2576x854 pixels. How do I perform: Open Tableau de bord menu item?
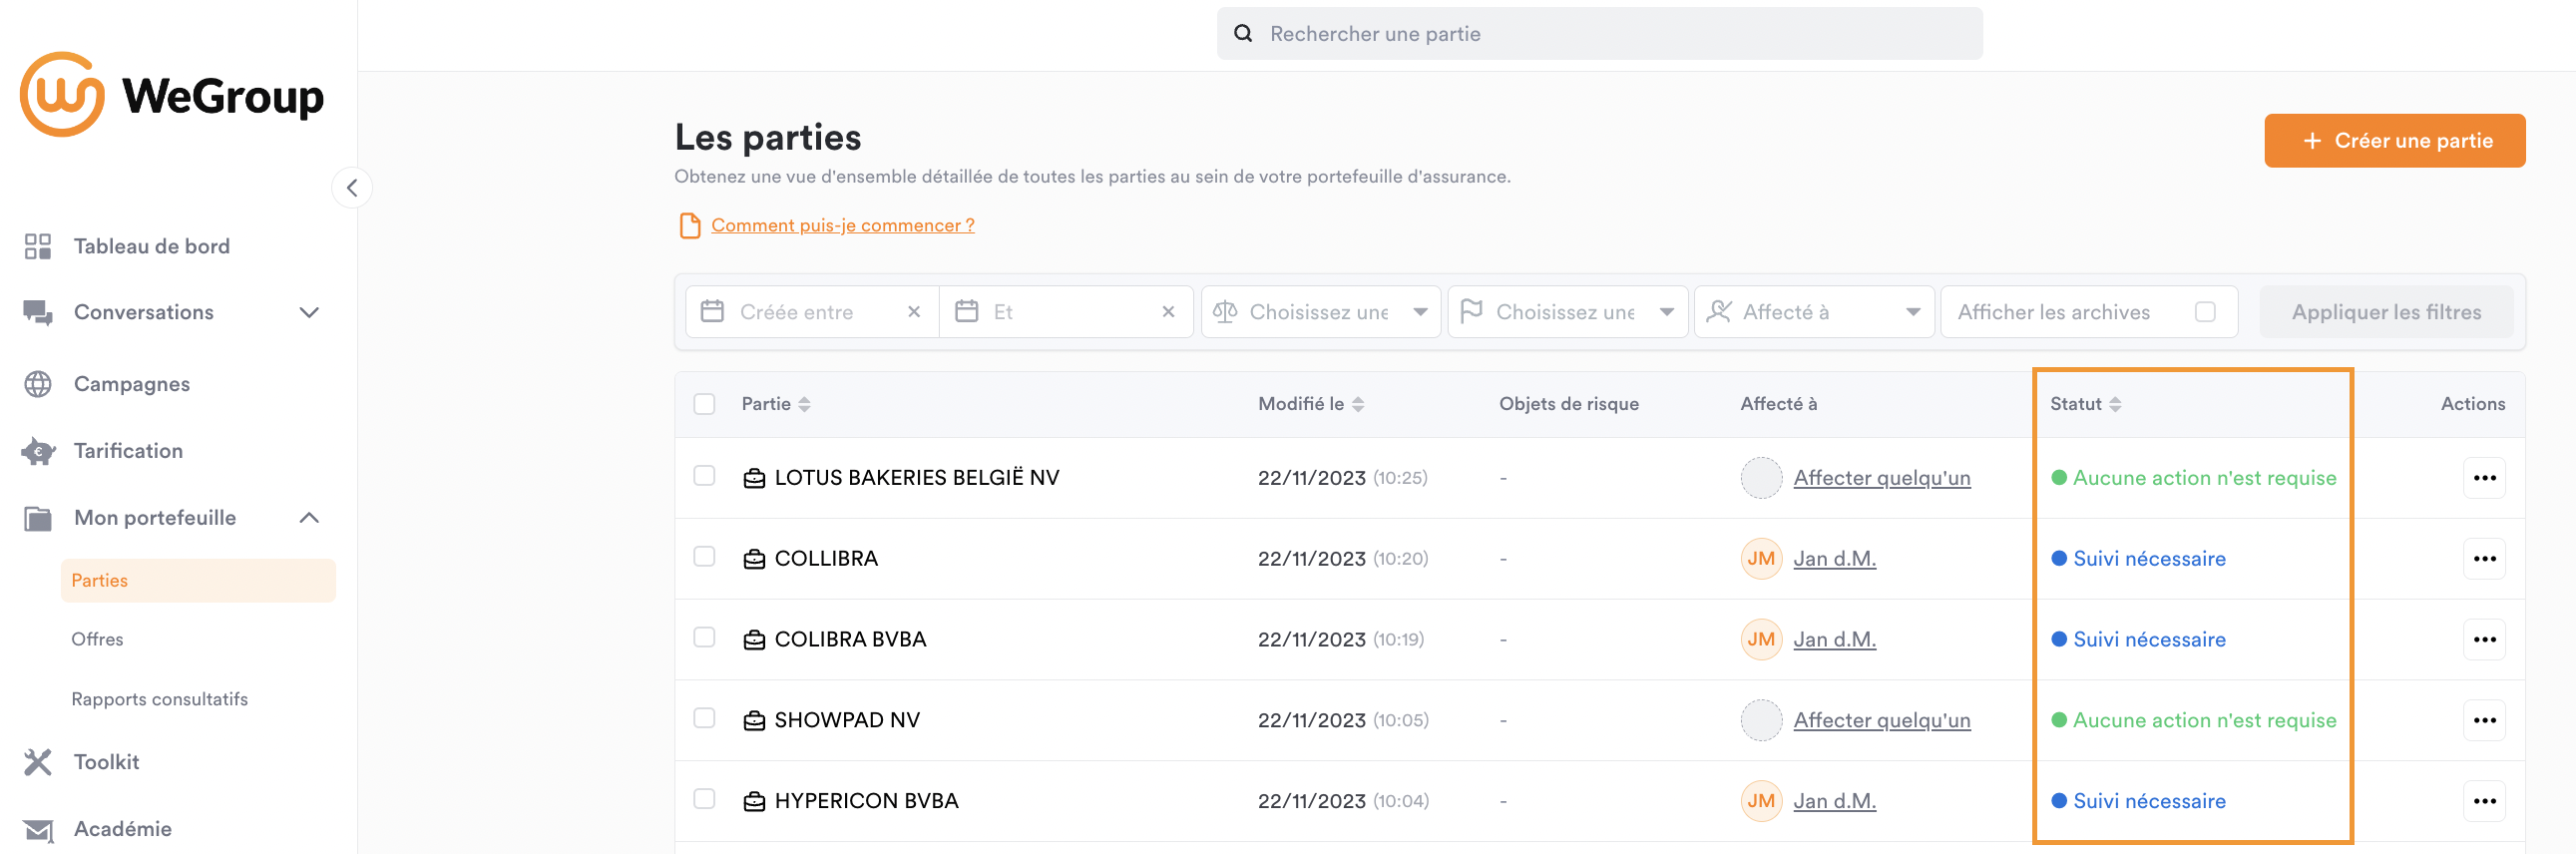[152, 246]
